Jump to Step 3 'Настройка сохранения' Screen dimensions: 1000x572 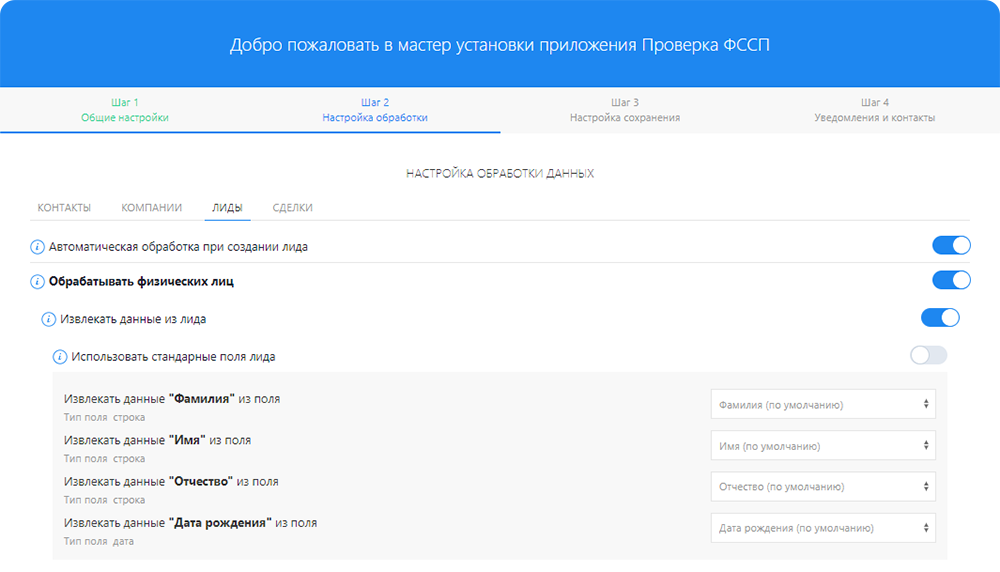(625, 110)
